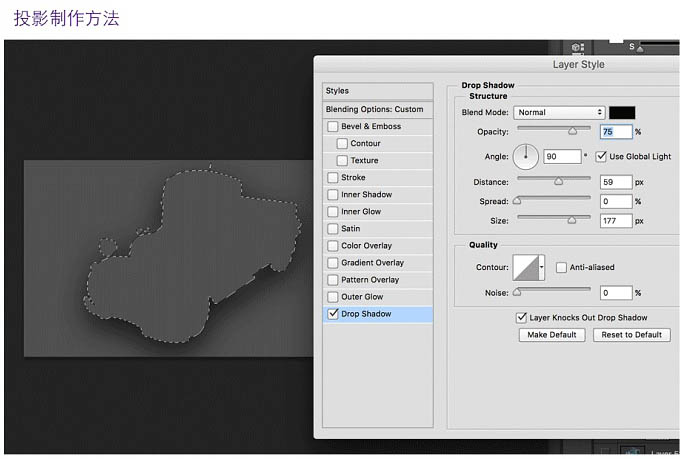Viewport: 683px width, 459px height.
Task: Click the Distance value field
Action: (616, 182)
